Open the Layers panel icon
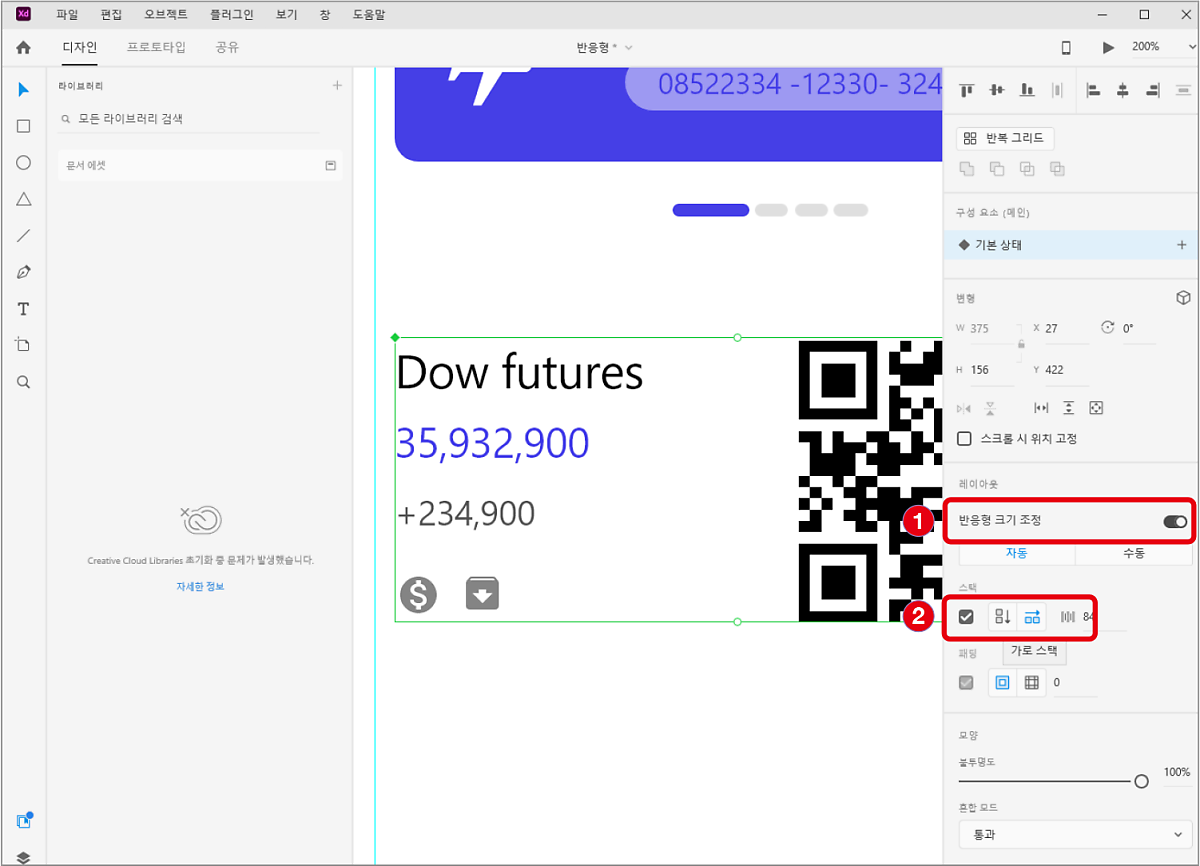This screenshot has height=866, width=1200. (x=24, y=857)
